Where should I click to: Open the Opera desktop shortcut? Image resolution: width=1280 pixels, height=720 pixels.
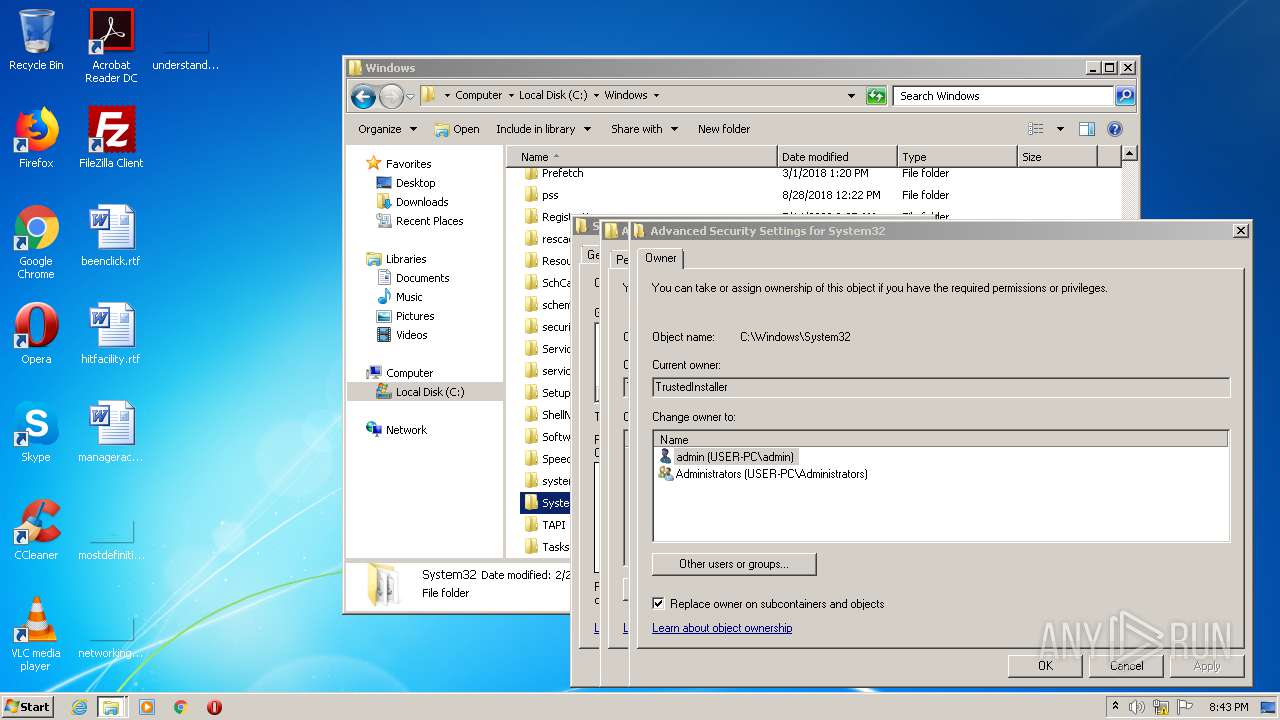point(36,334)
